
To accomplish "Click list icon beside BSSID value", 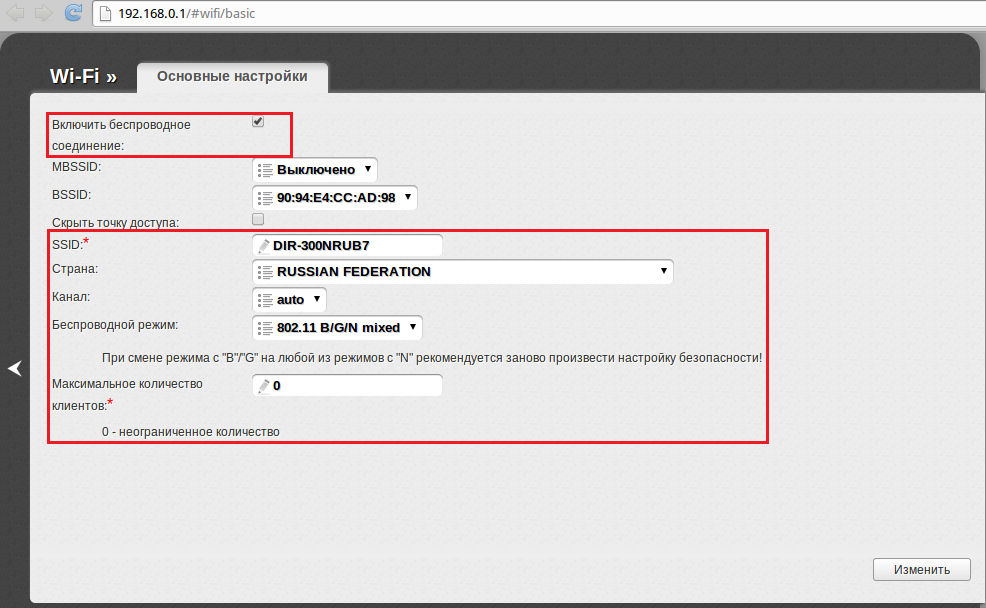I will [x=265, y=198].
